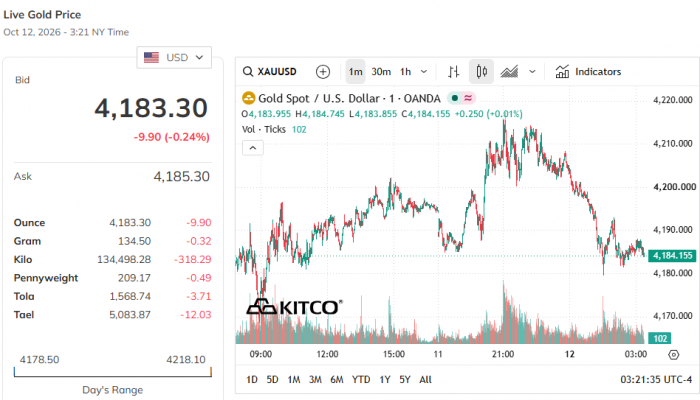Click the XAUUSD symbol search icon
700x400 pixels.
pyautogui.click(x=247, y=71)
